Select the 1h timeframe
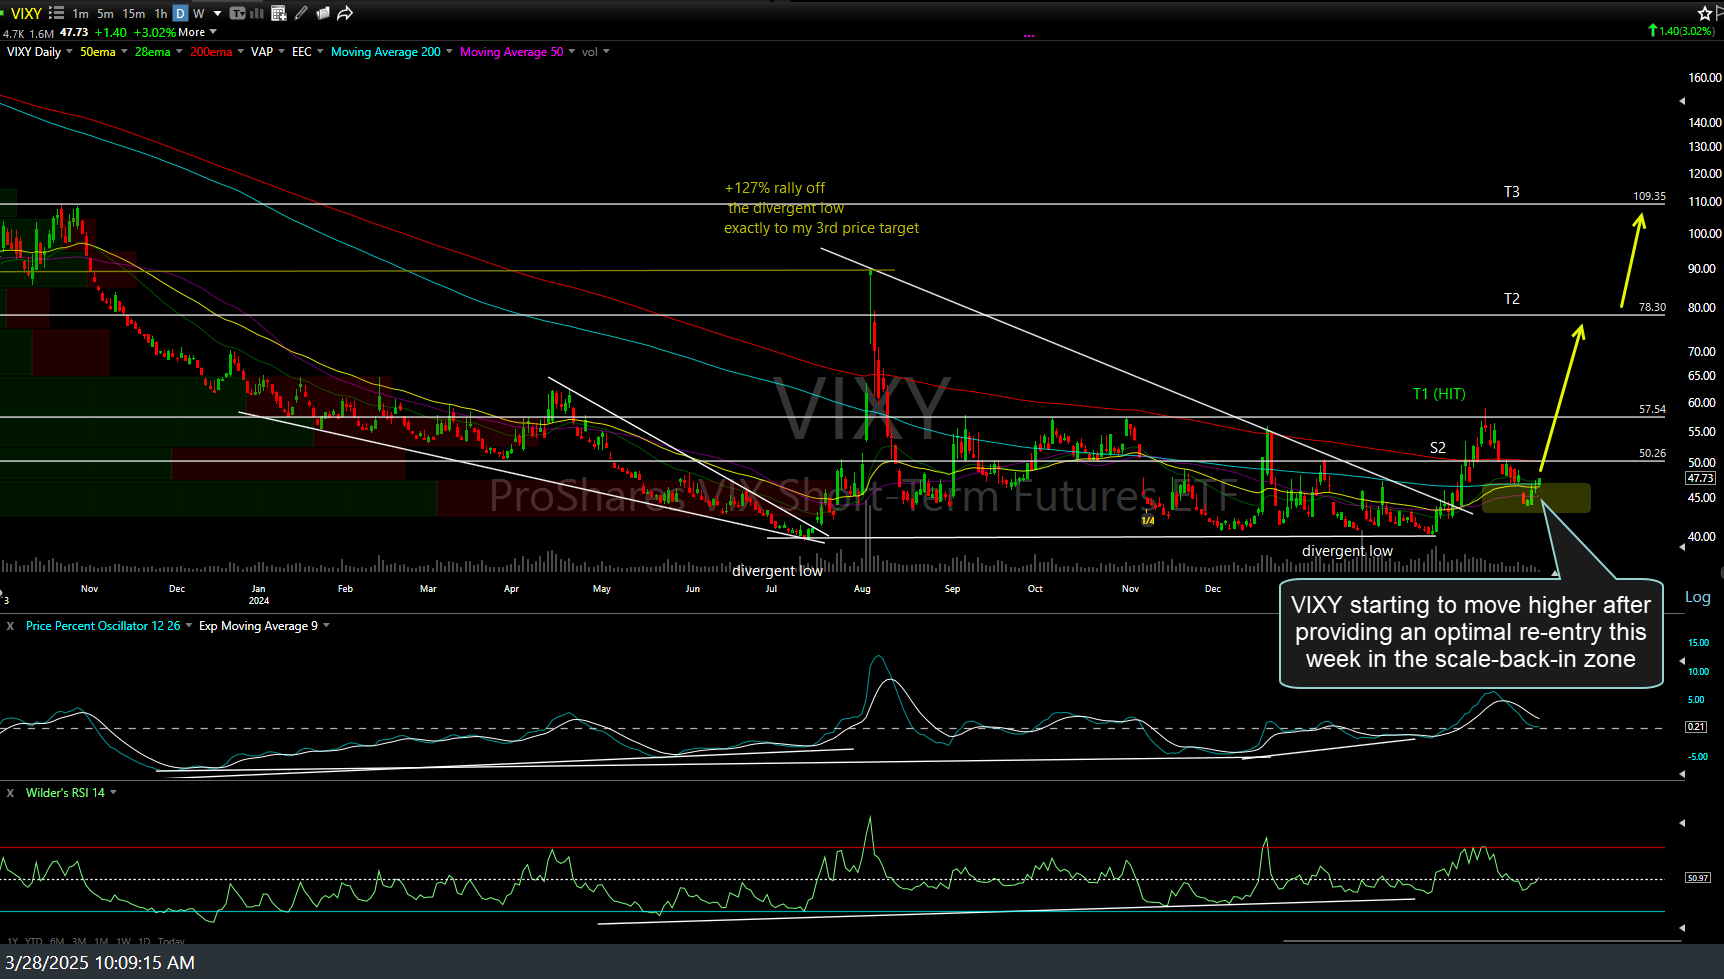The height and width of the screenshot is (979, 1724). tap(160, 13)
